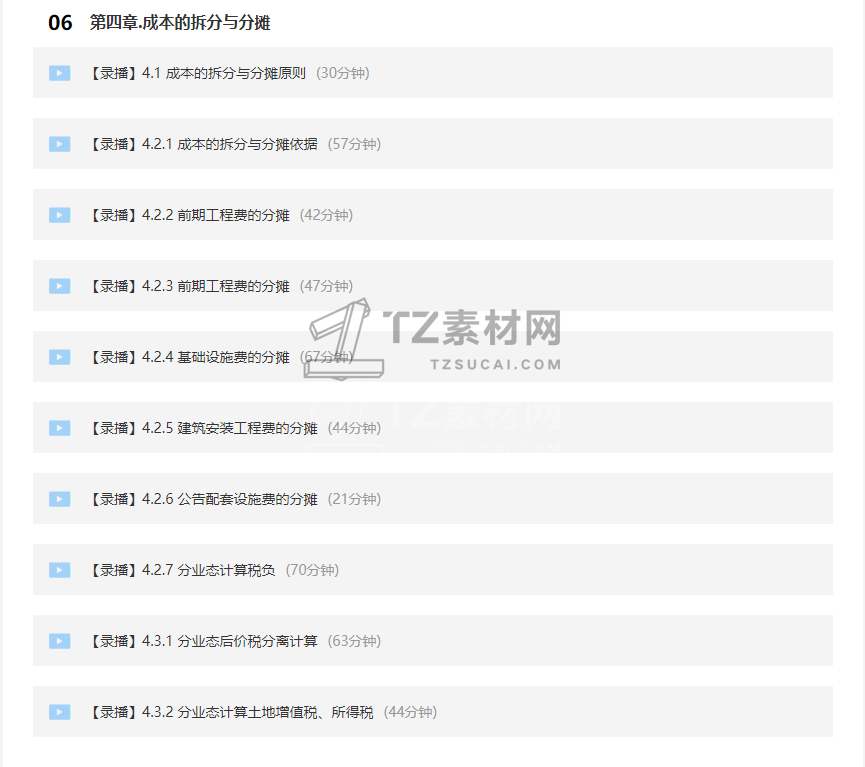Viewport: 865px width, 767px height.
Task: Click play icon for lesson 4.2.2 前期工程费的分摊
Action: click(x=60, y=215)
